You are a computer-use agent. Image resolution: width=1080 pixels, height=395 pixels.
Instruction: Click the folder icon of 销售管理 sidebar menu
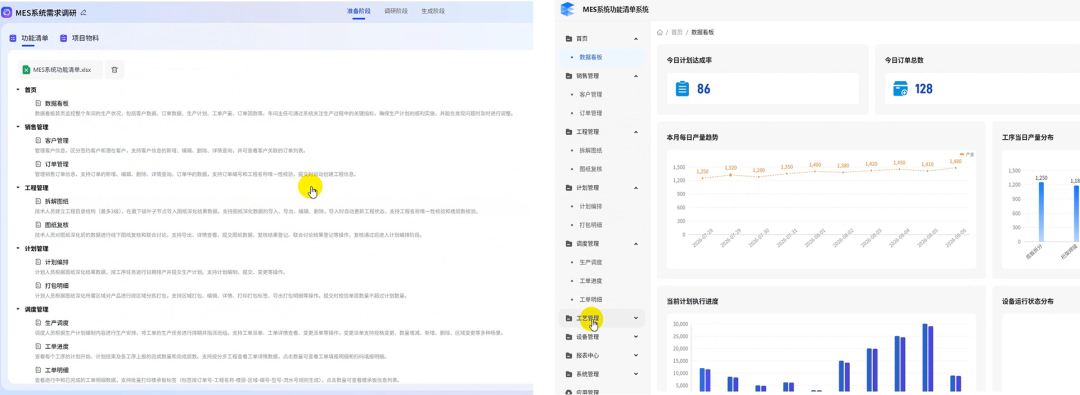[x=569, y=76]
